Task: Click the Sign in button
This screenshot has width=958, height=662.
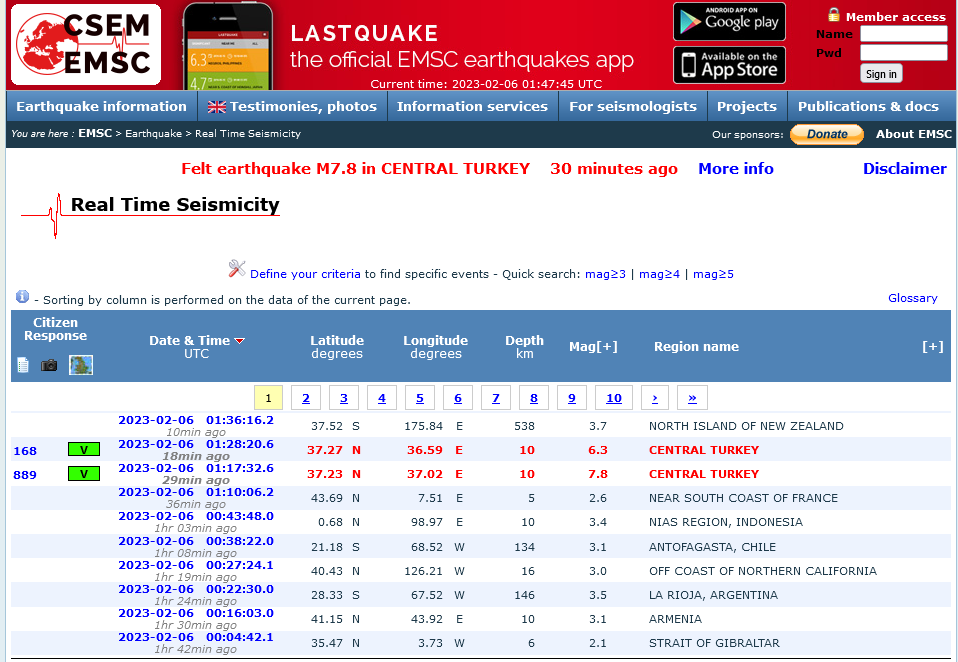Action: [881, 74]
